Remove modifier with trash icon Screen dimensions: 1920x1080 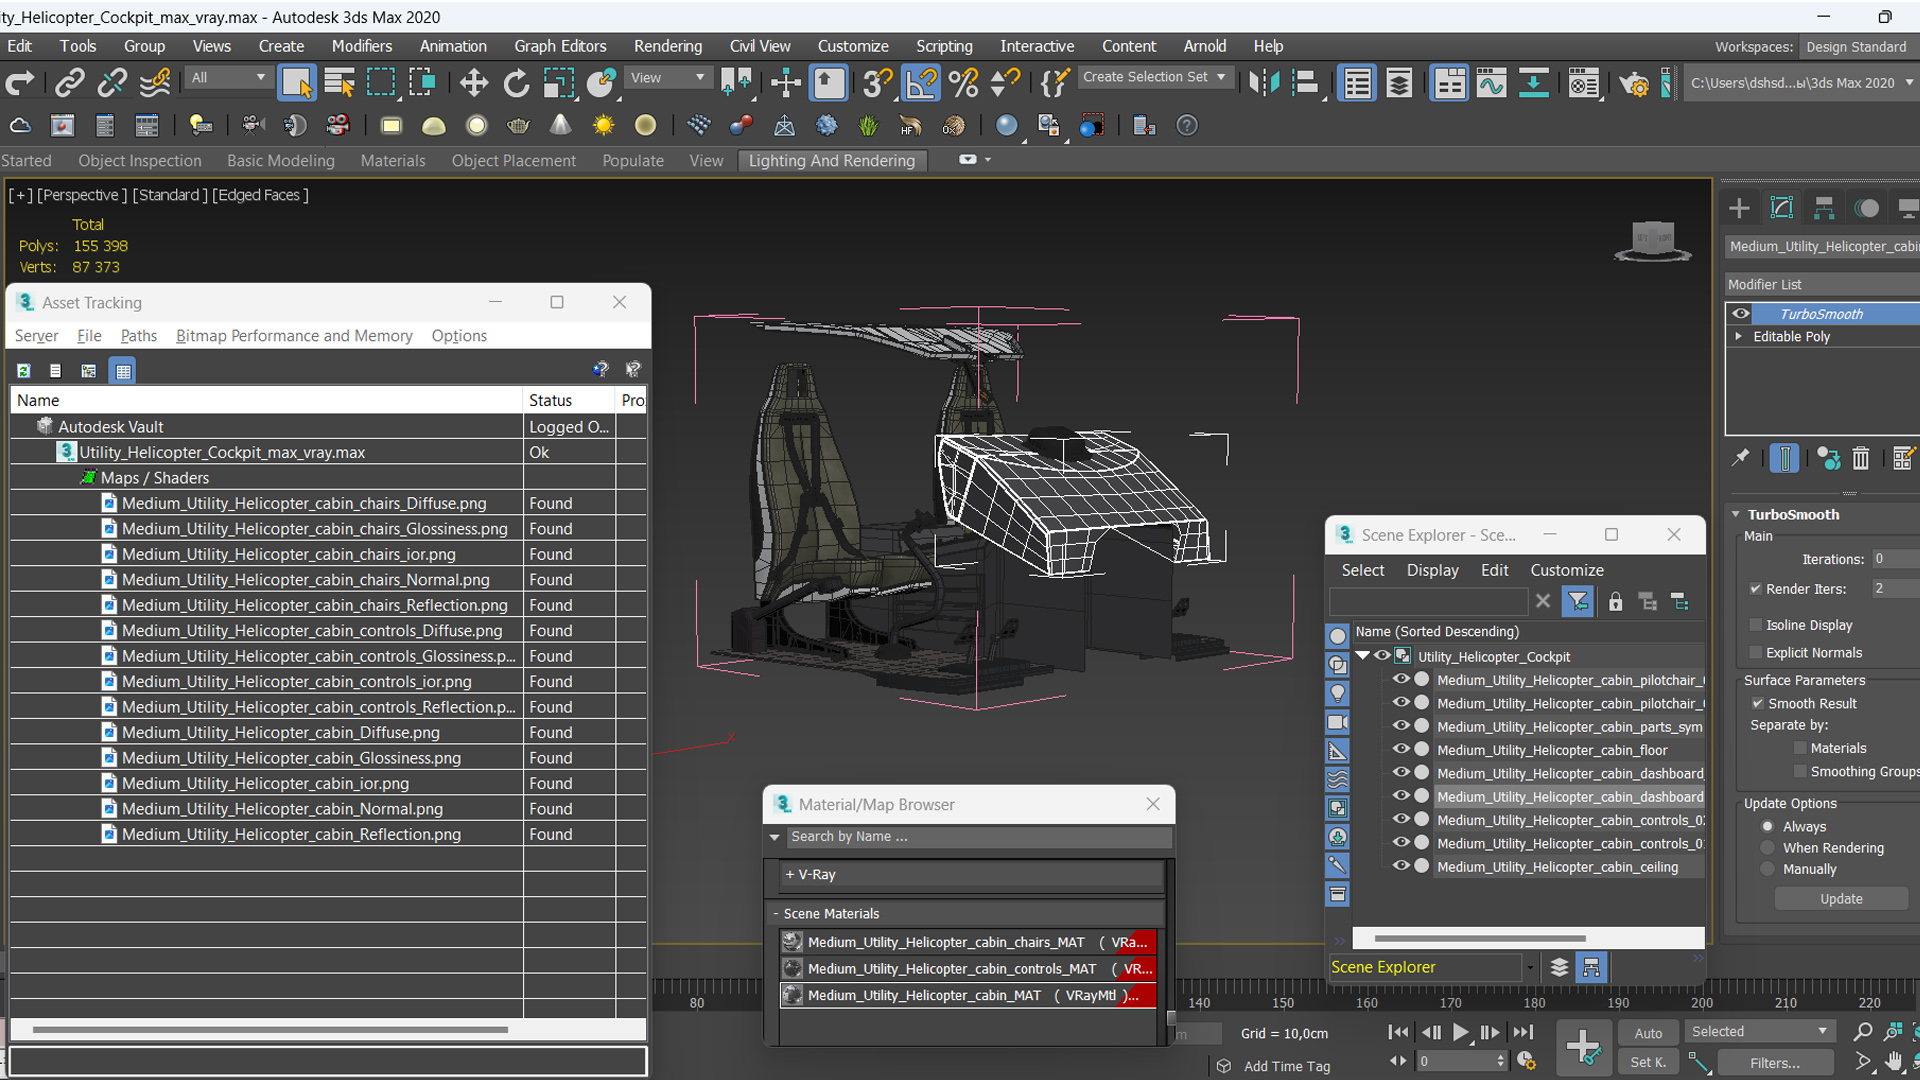(x=1860, y=458)
